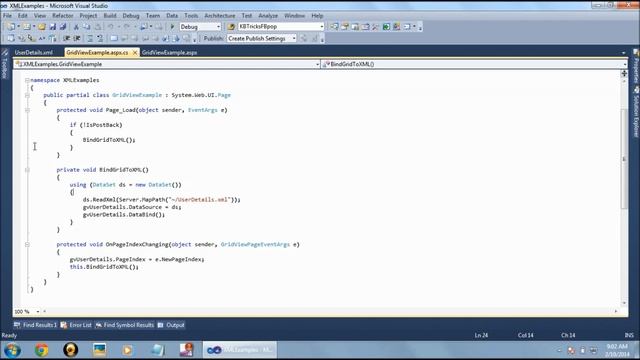Click the Decrease Indent icon
640x360 pixels.
pyautogui.click(x=67, y=38)
